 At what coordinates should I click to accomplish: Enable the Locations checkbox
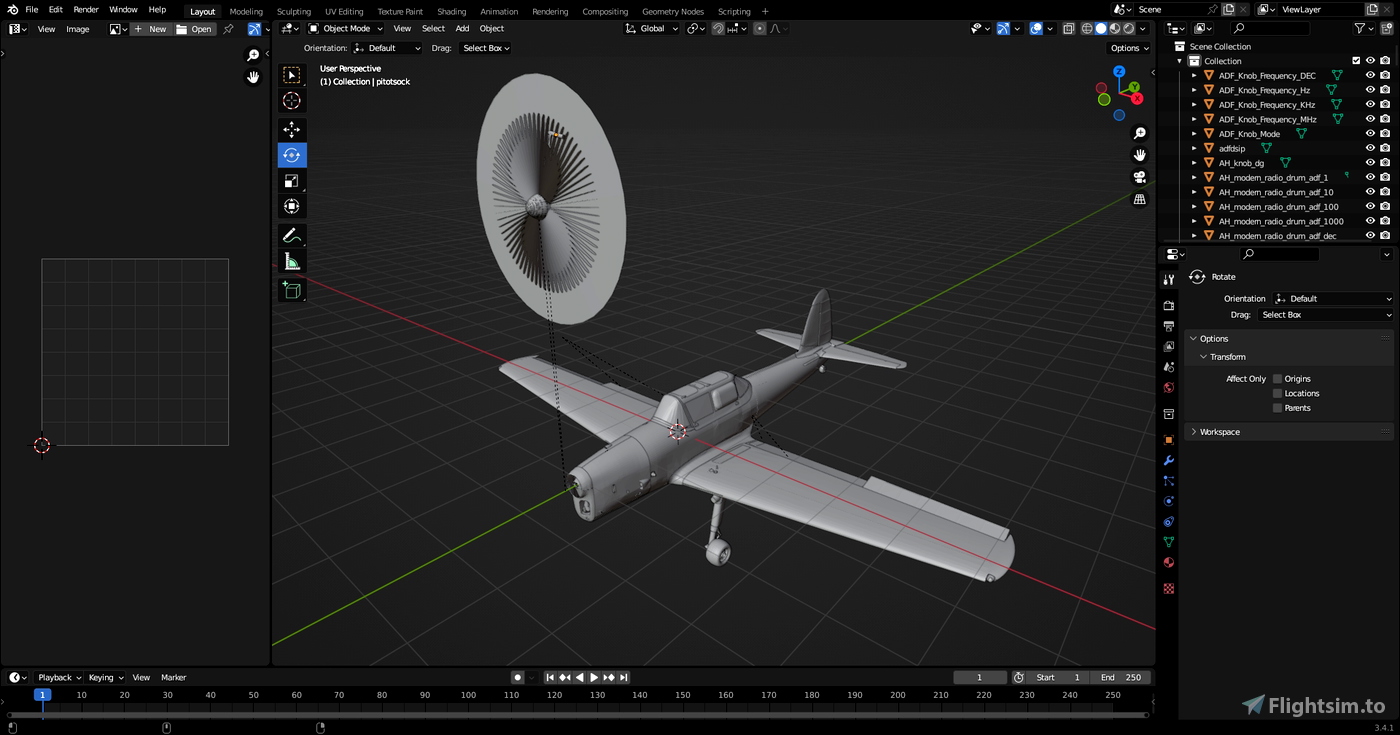1277,393
